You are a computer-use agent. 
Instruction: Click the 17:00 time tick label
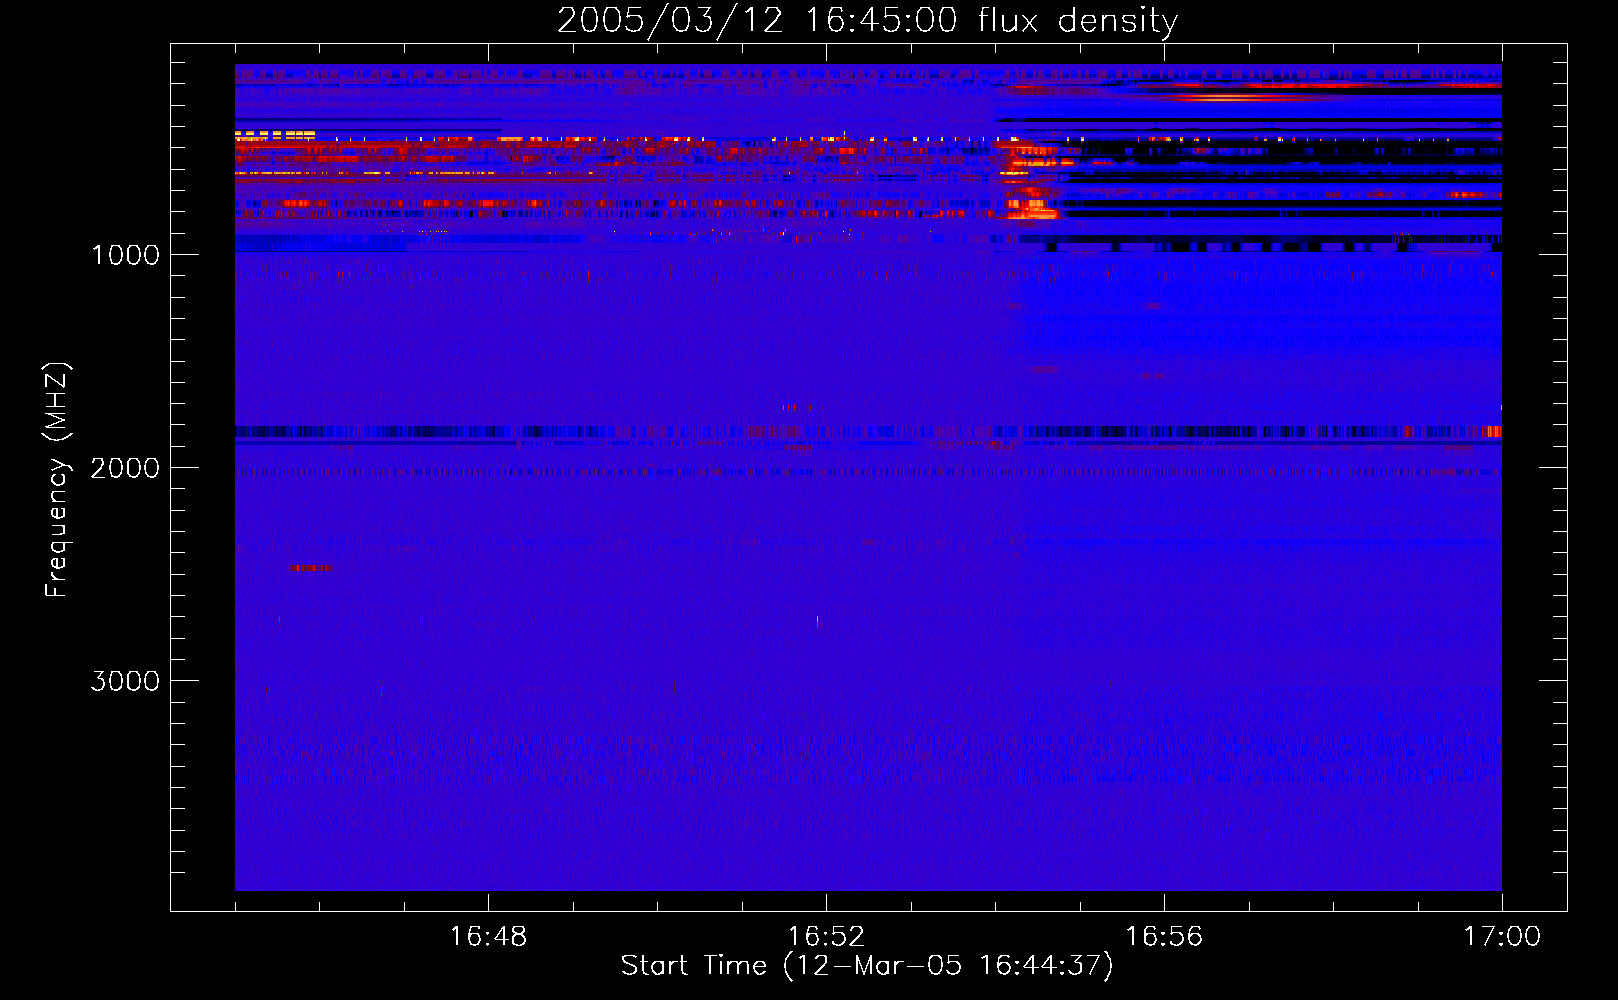click(x=1502, y=937)
